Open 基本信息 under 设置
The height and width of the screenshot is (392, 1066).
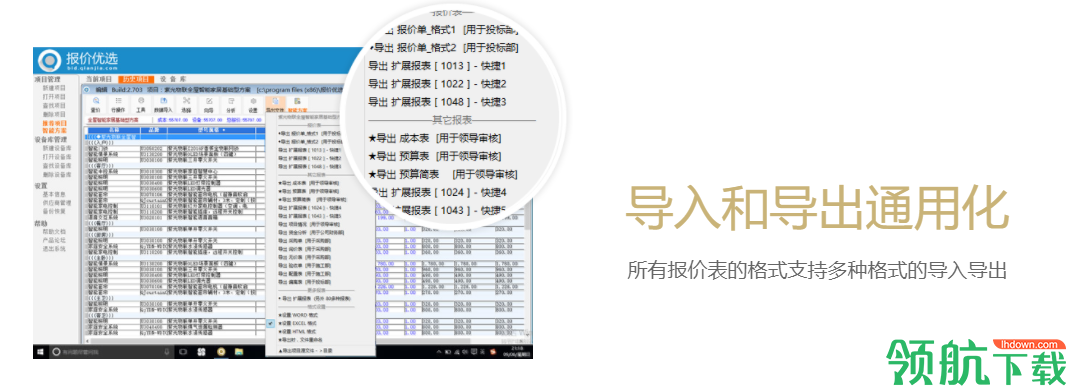(x=54, y=194)
